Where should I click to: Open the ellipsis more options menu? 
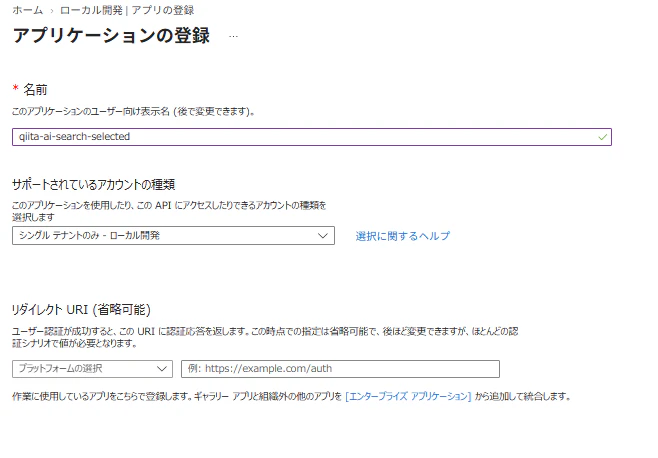point(233,37)
